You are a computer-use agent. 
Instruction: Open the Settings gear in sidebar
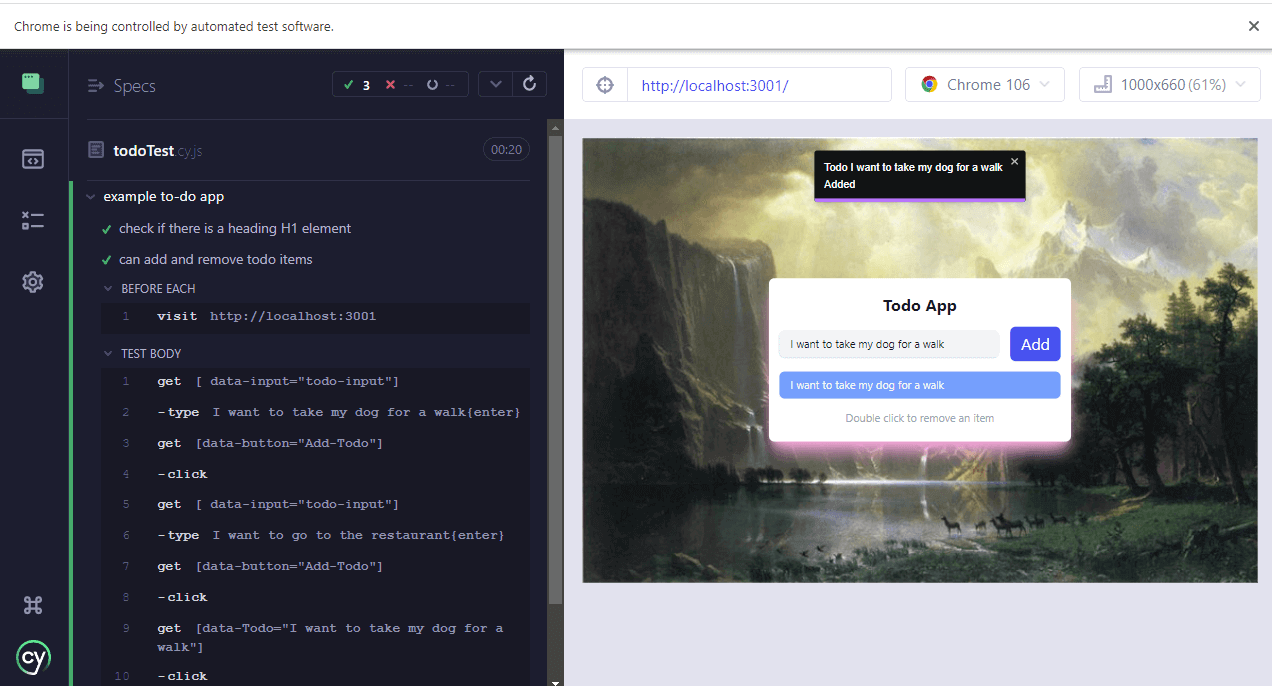[x=33, y=283]
